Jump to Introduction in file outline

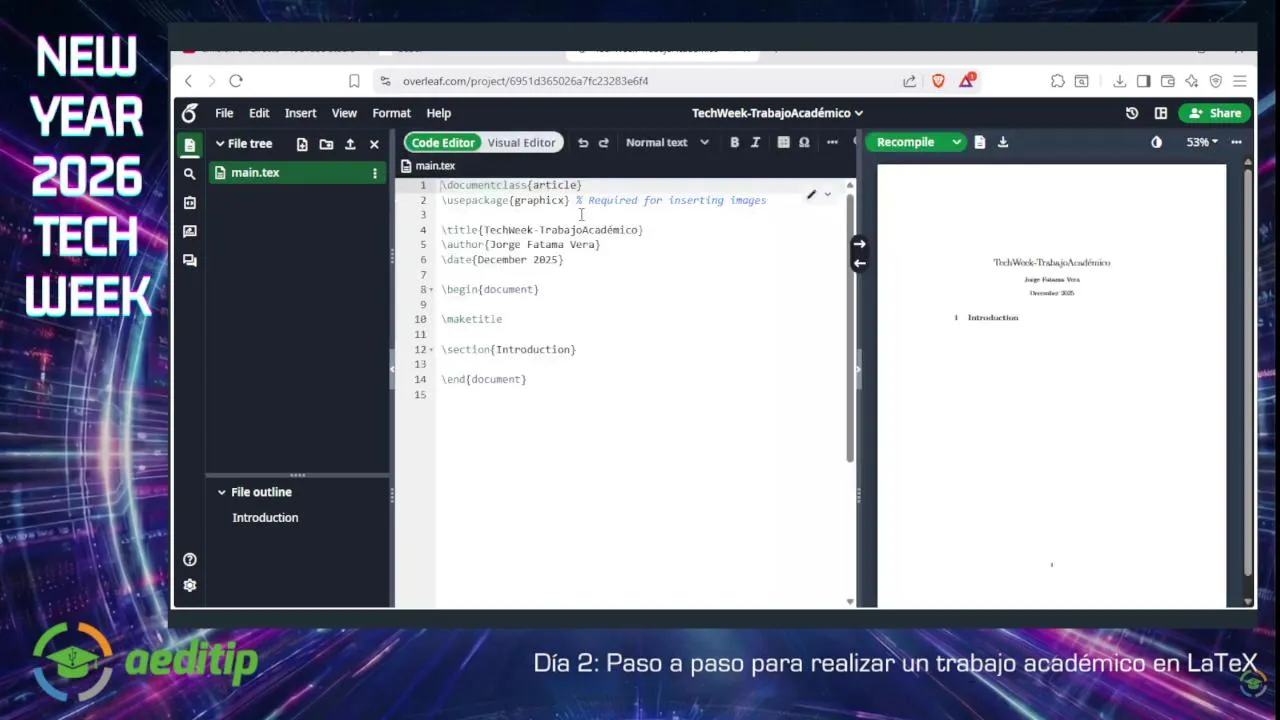(265, 518)
